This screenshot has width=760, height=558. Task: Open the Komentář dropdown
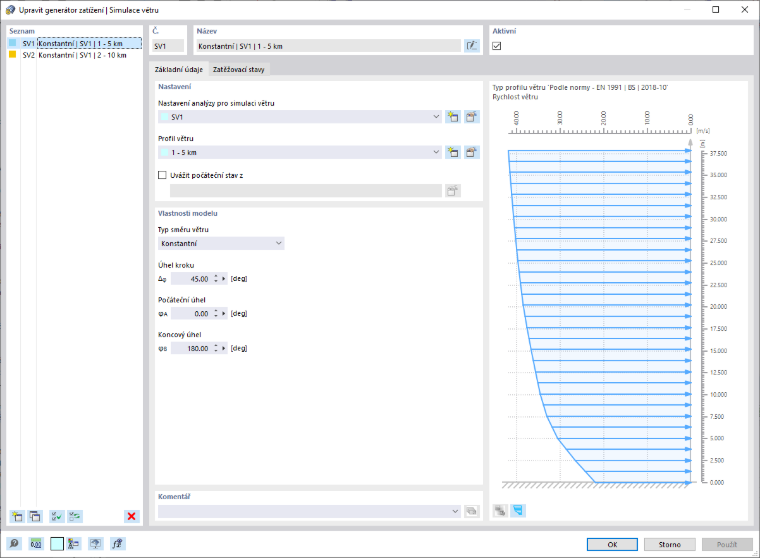pos(455,511)
